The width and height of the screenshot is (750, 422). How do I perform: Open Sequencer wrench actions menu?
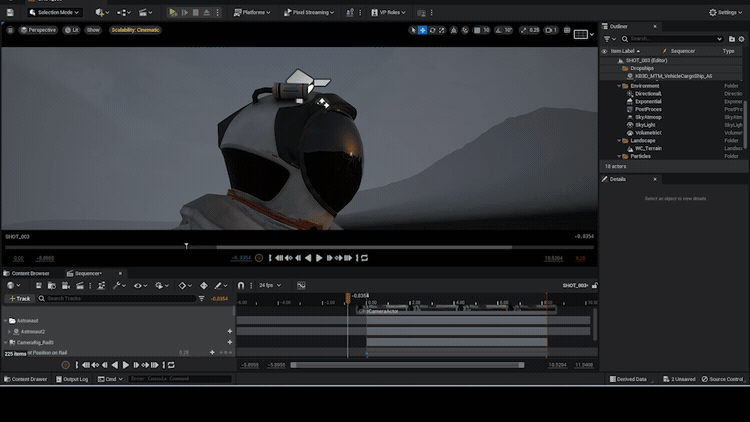pyautogui.click(x=119, y=286)
